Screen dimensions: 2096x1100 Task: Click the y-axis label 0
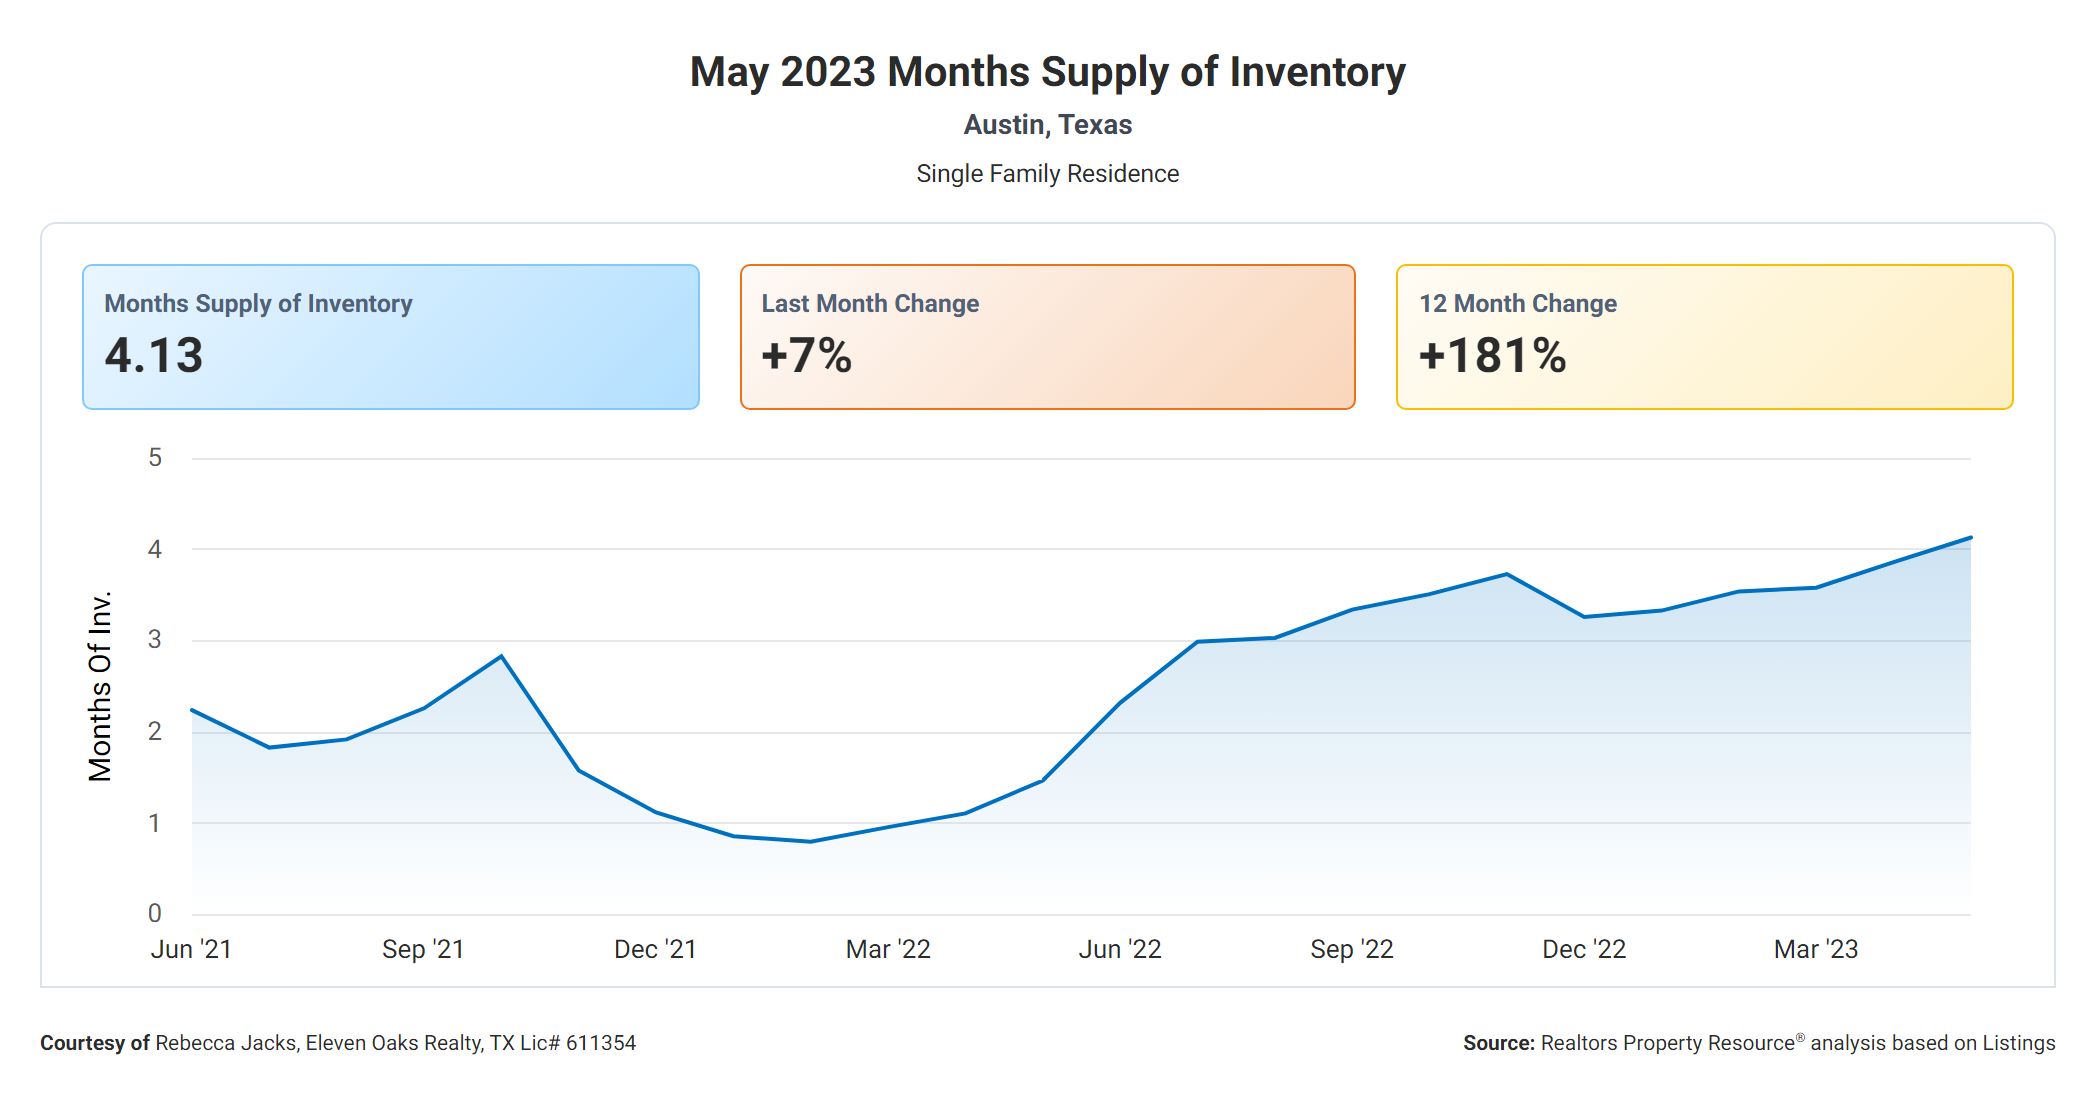tap(155, 913)
